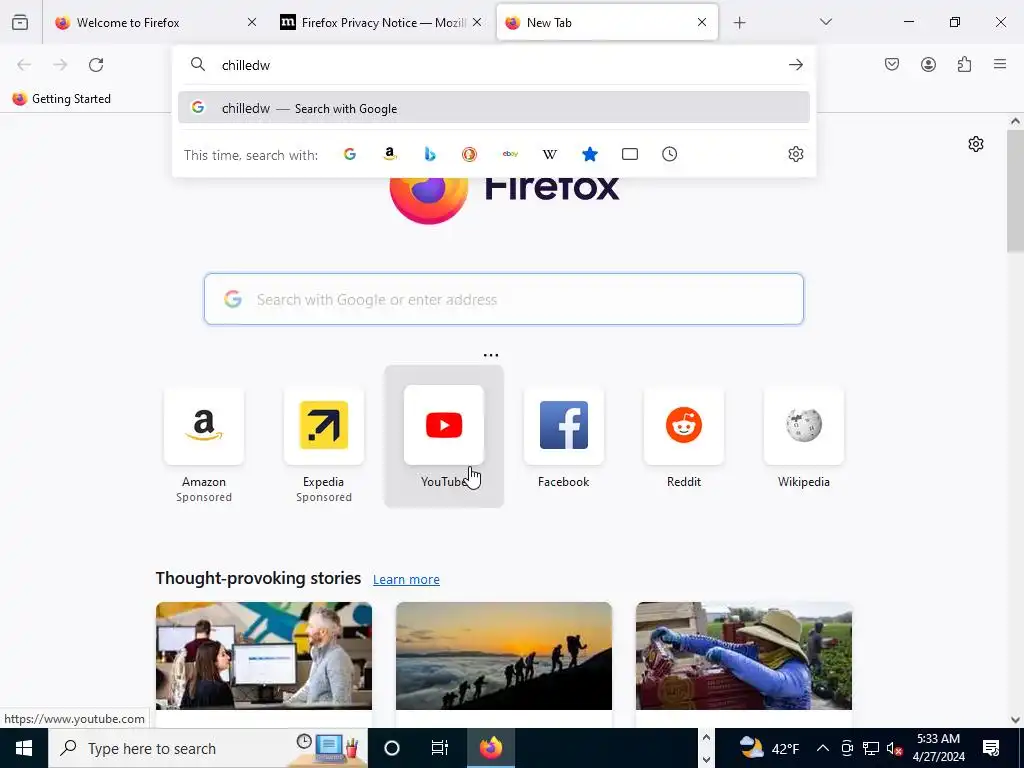Screen dimensions: 1024x768
Task: Search this time with Google
Action: click(x=350, y=154)
